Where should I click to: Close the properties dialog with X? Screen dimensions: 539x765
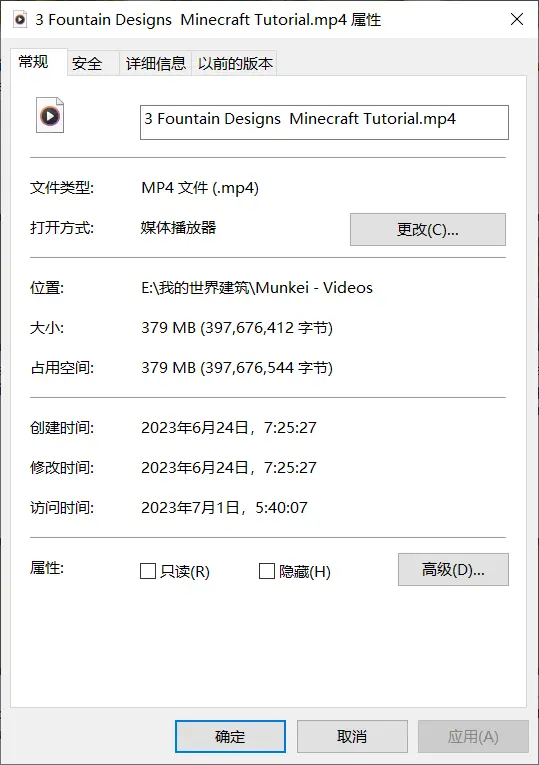(517, 19)
